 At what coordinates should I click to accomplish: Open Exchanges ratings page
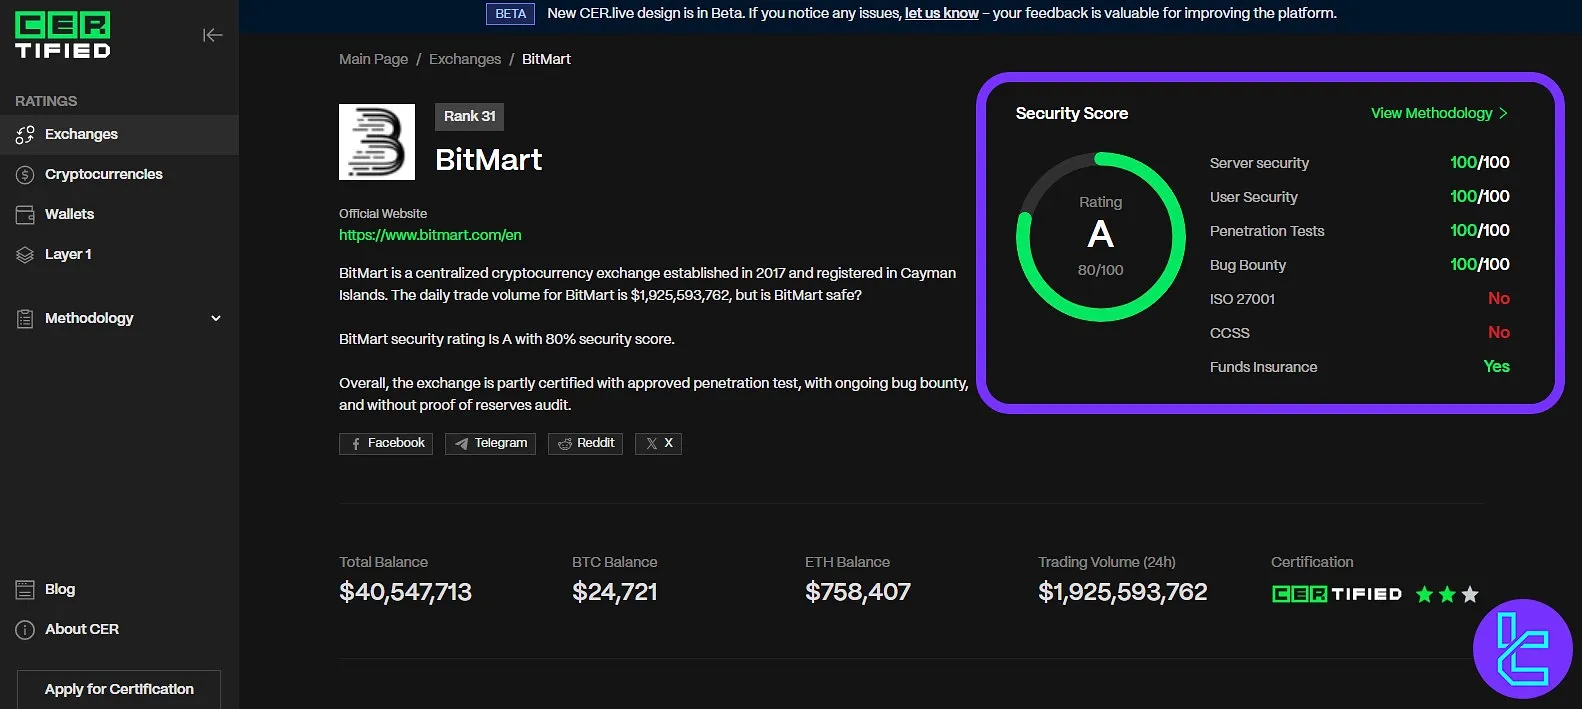click(x=119, y=134)
